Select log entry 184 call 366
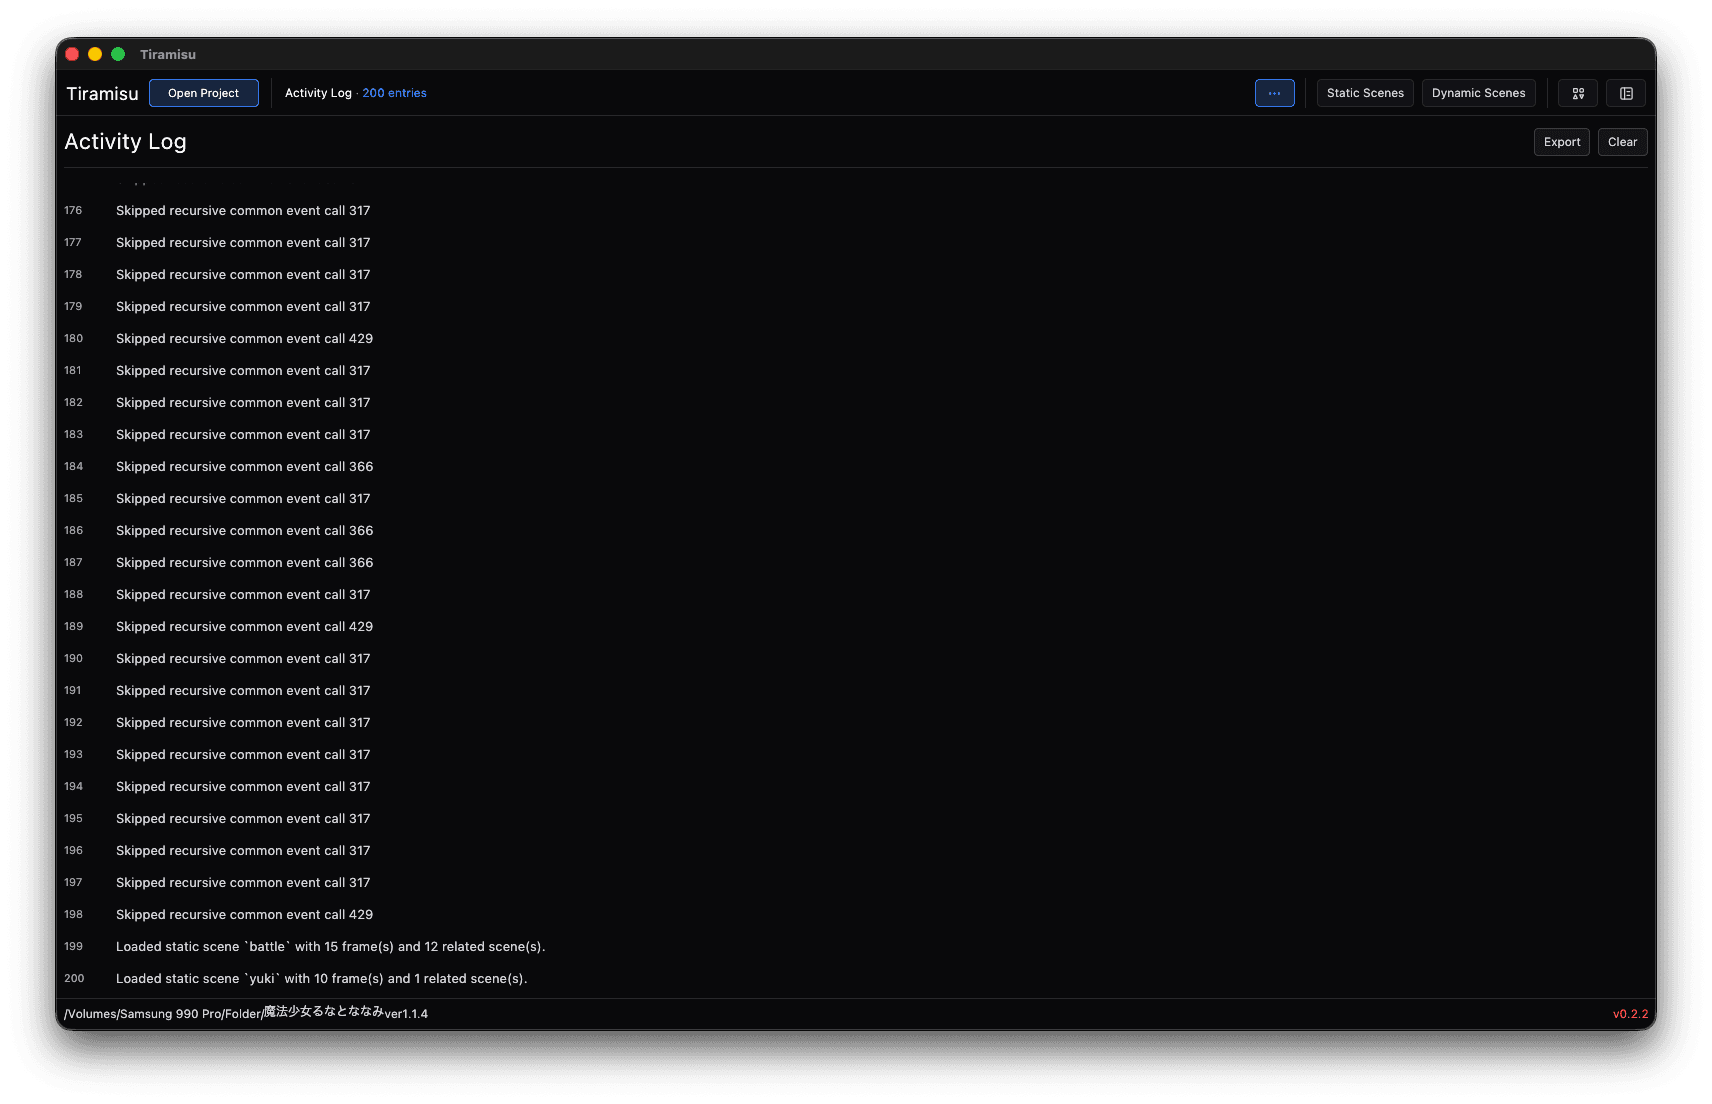This screenshot has height=1104, width=1712. (855, 467)
